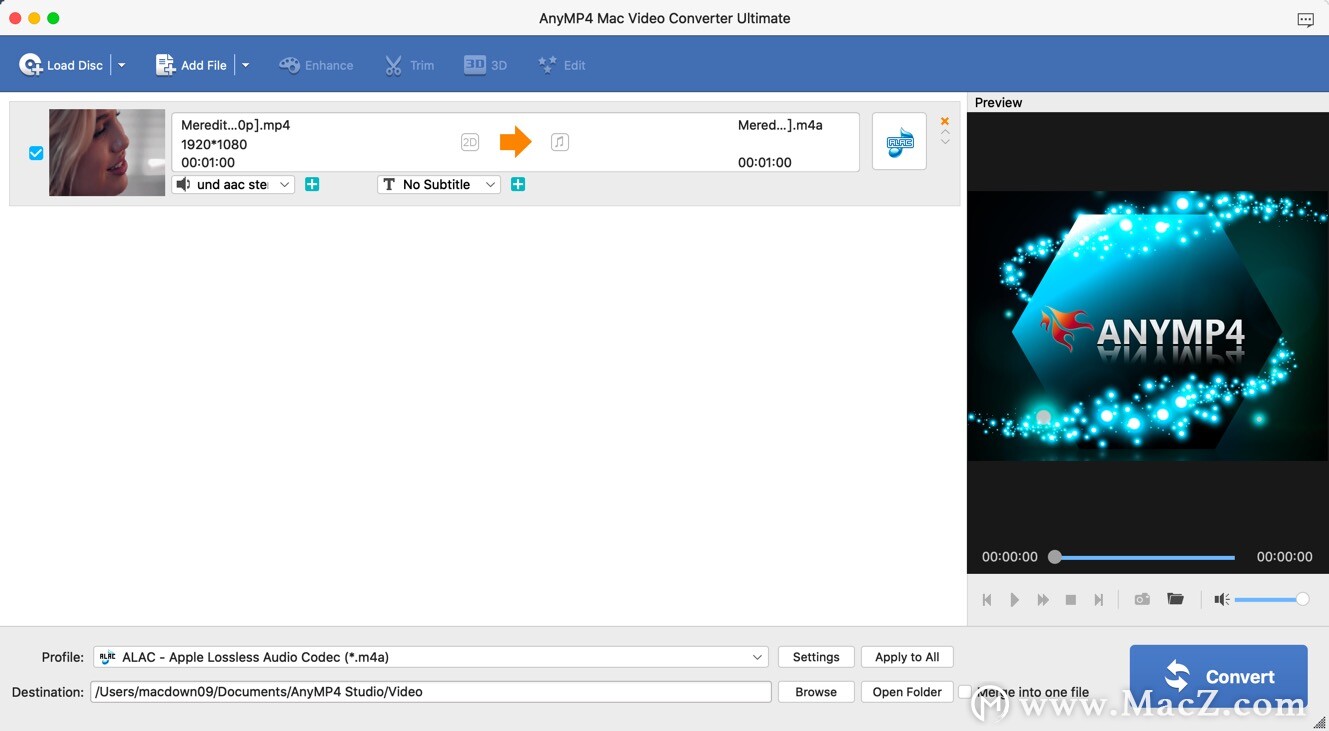Skip to next in preview
Image resolution: width=1329 pixels, height=731 pixels.
point(1099,600)
